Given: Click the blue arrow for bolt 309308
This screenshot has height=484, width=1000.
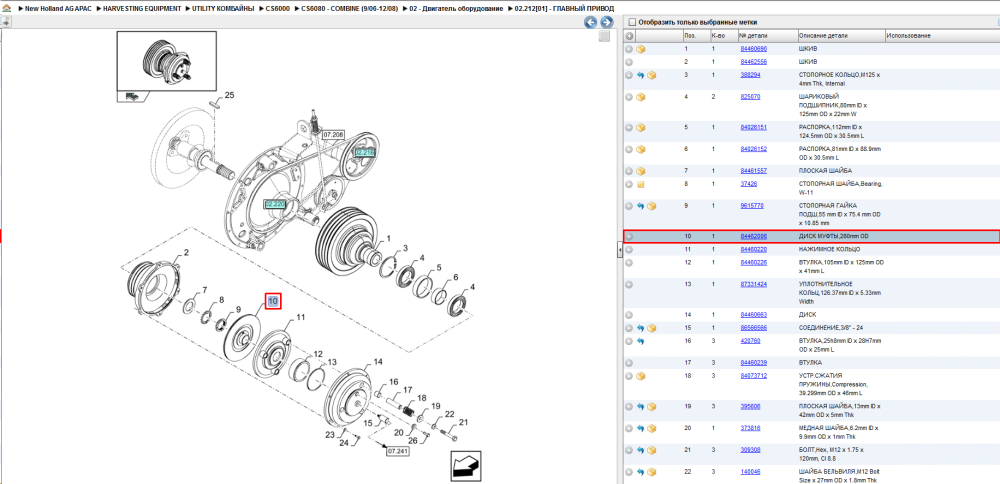Looking at the screenshot, I should (x=641, y=450).
